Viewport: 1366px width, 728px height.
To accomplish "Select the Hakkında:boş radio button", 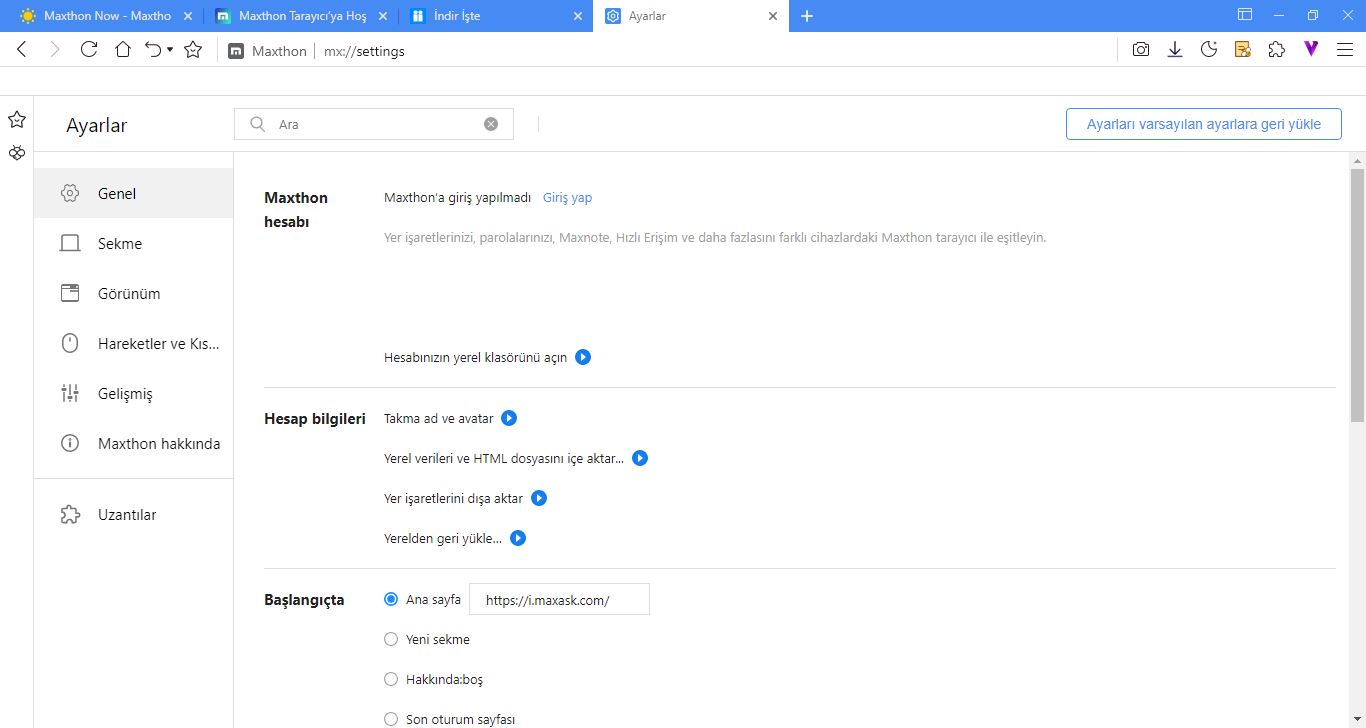I will 391,679.
